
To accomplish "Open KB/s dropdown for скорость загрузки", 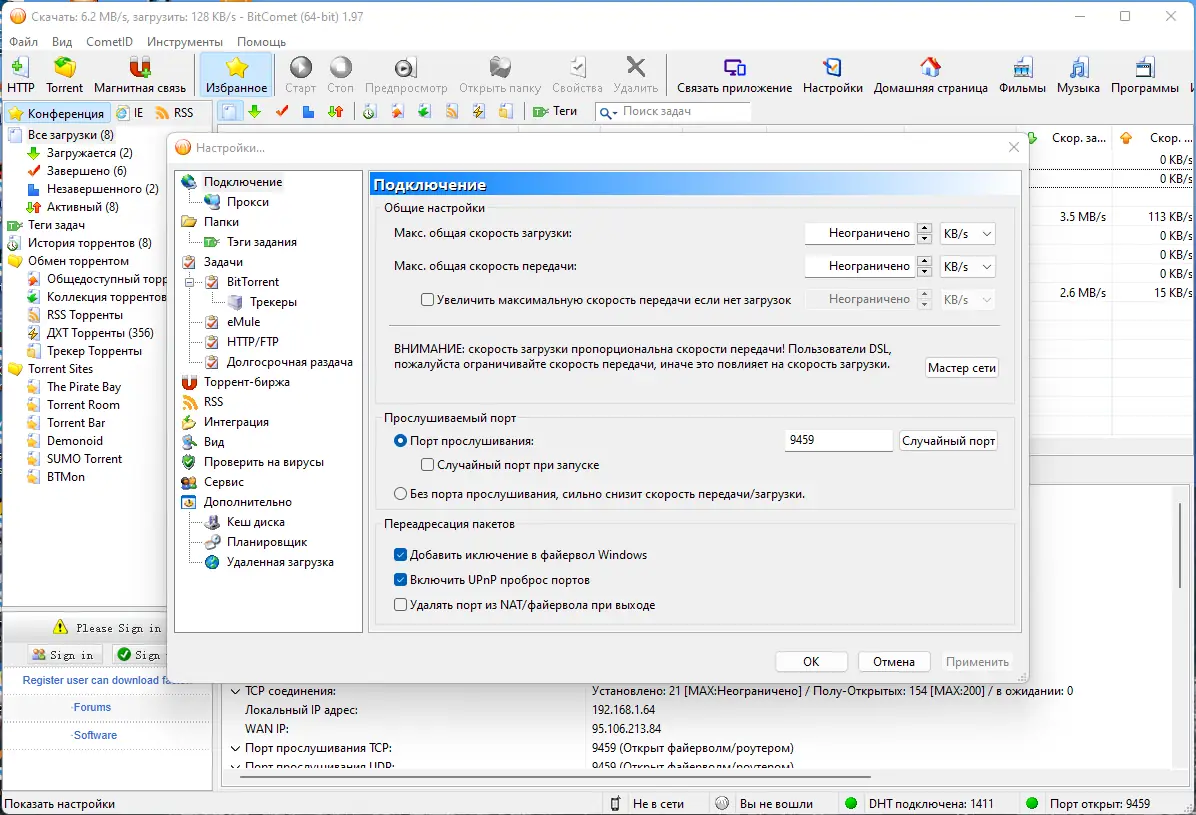I will coord(967,234).
